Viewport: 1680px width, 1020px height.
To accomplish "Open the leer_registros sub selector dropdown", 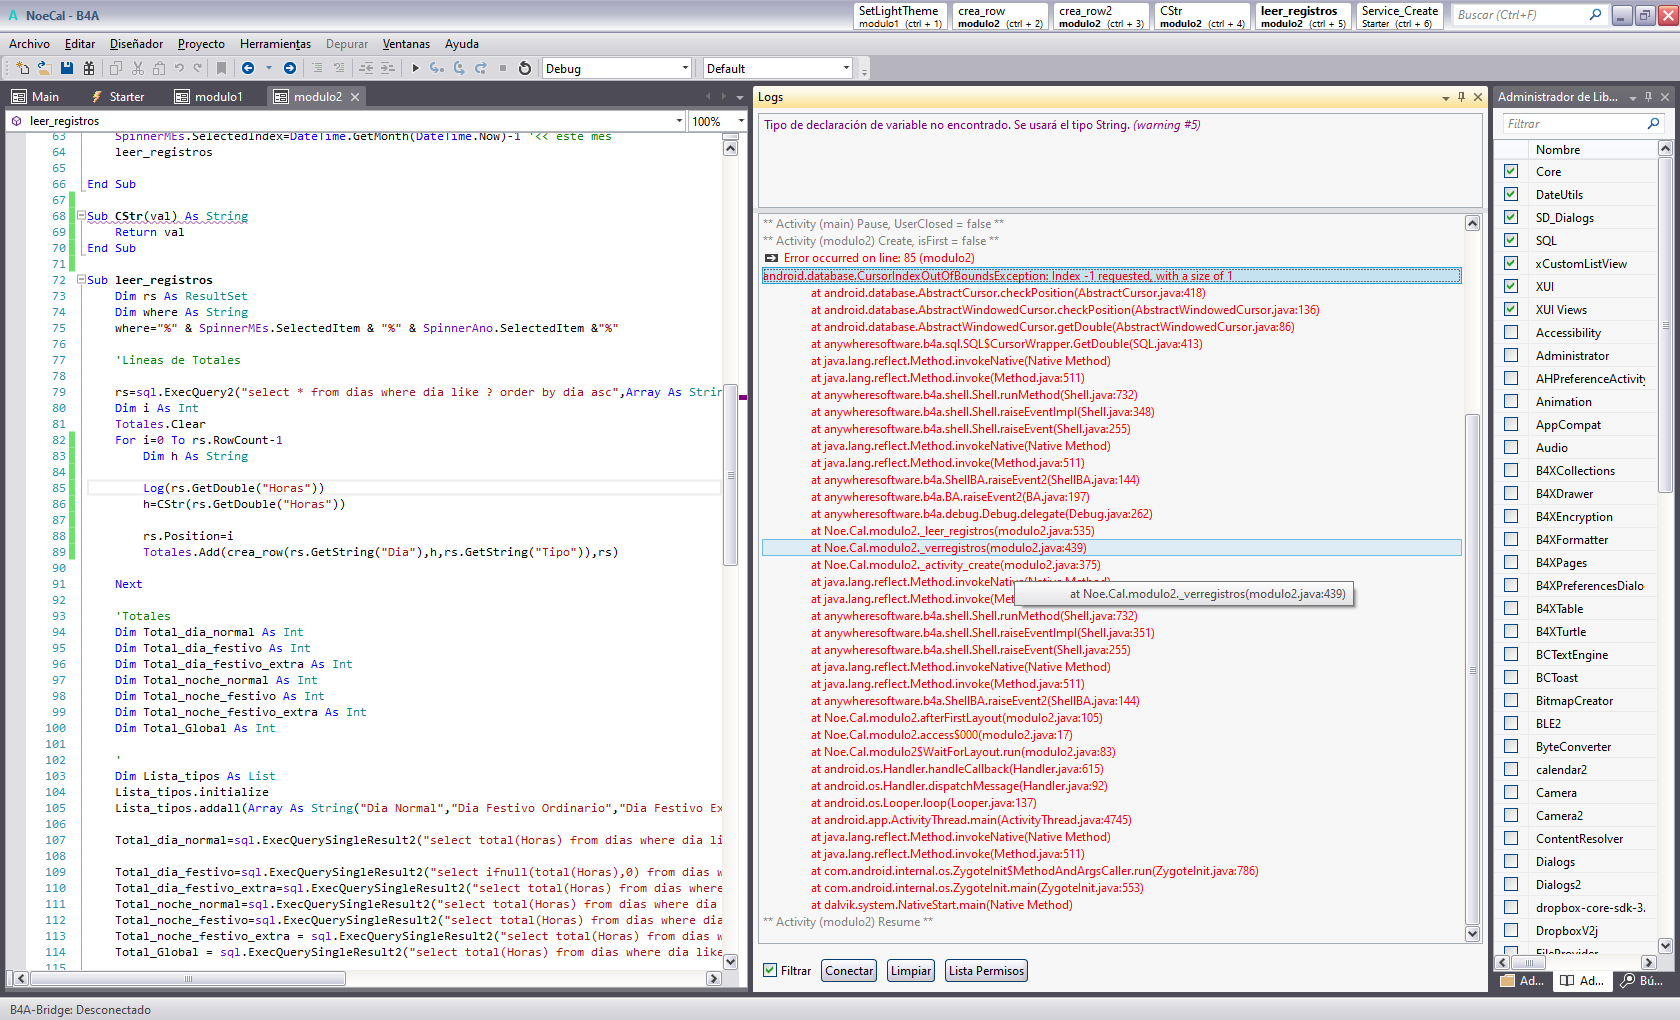I will tap(679, 121).
